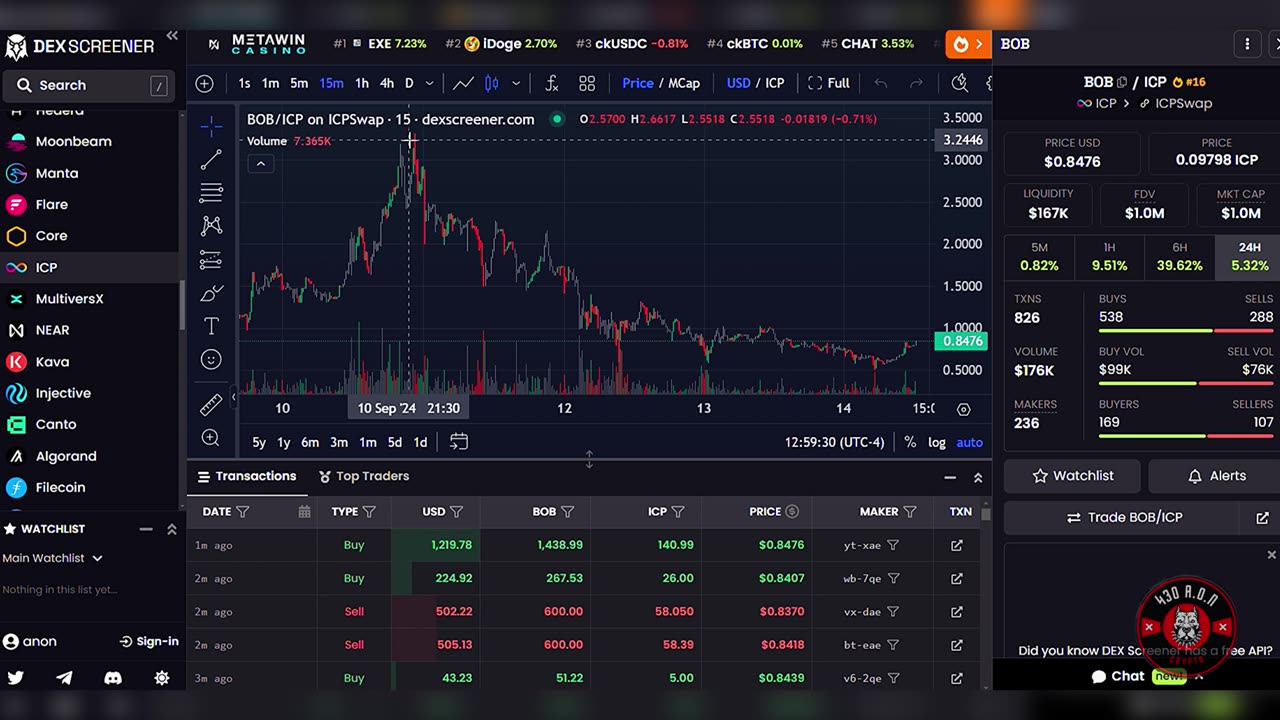
Task: Open Main Watchlist dropdown
Action: [x=53, y=558]
